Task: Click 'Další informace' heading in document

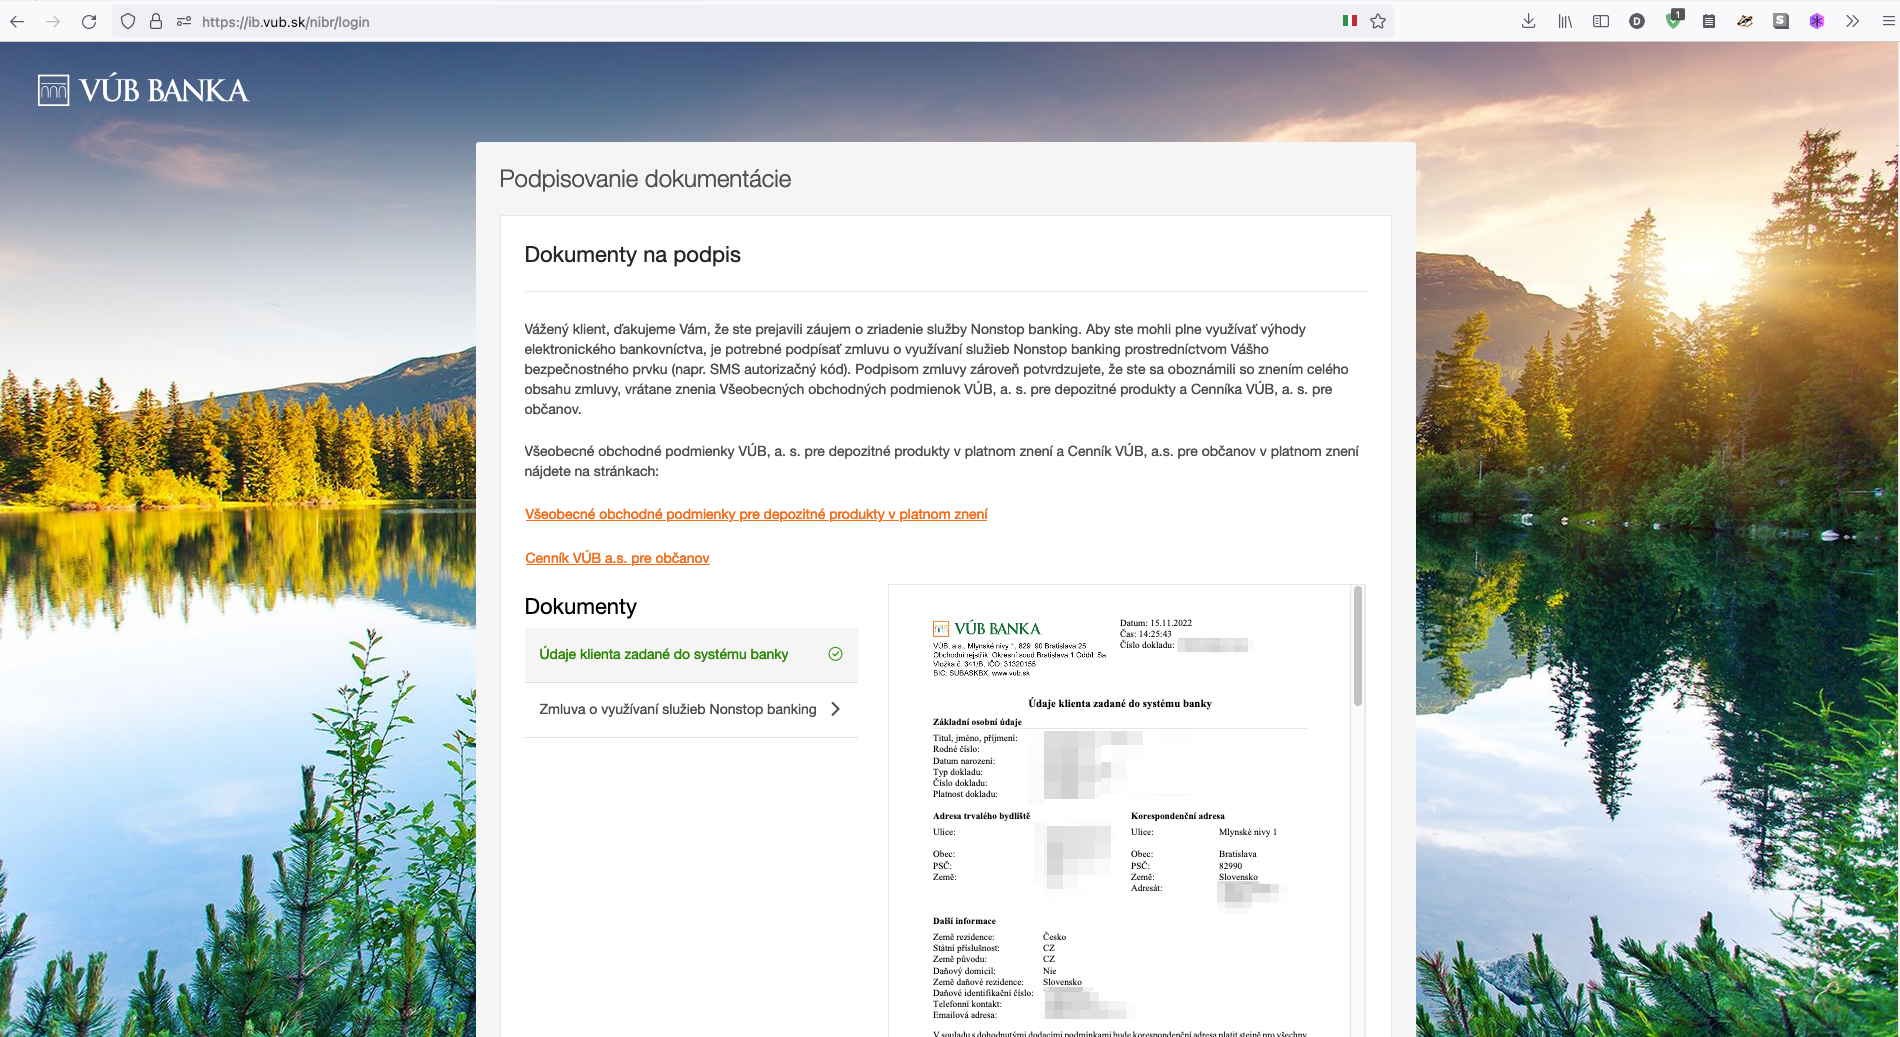Action: 964,921
